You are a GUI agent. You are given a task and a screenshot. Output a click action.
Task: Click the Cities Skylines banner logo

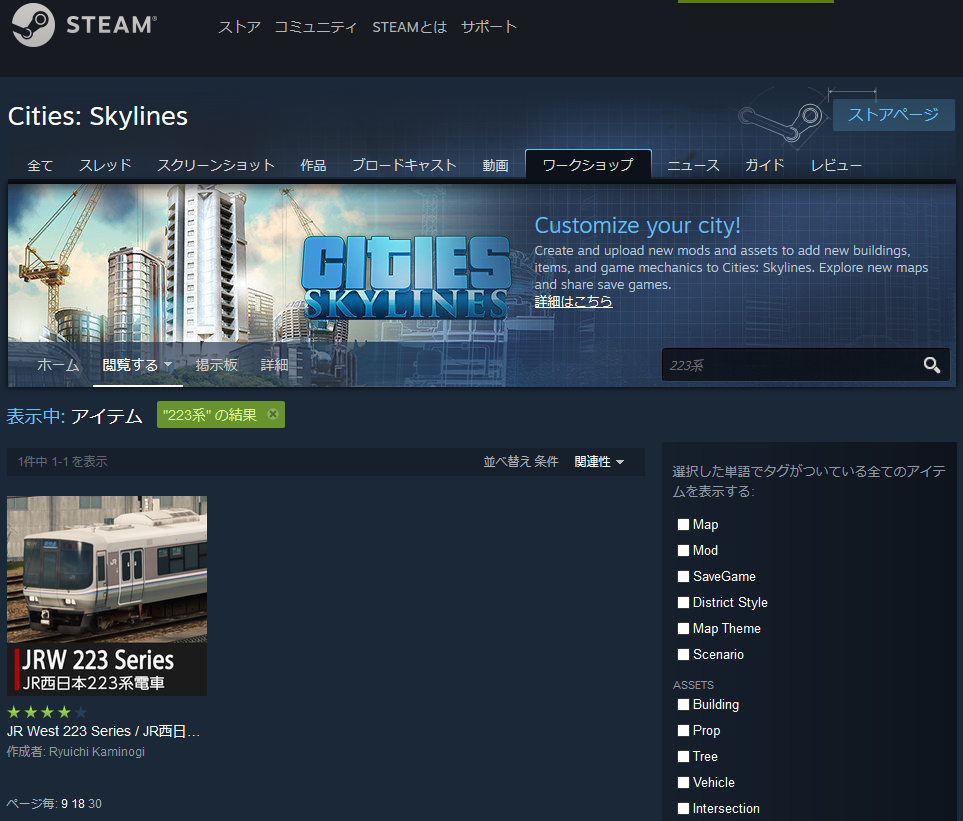point(406,278)
